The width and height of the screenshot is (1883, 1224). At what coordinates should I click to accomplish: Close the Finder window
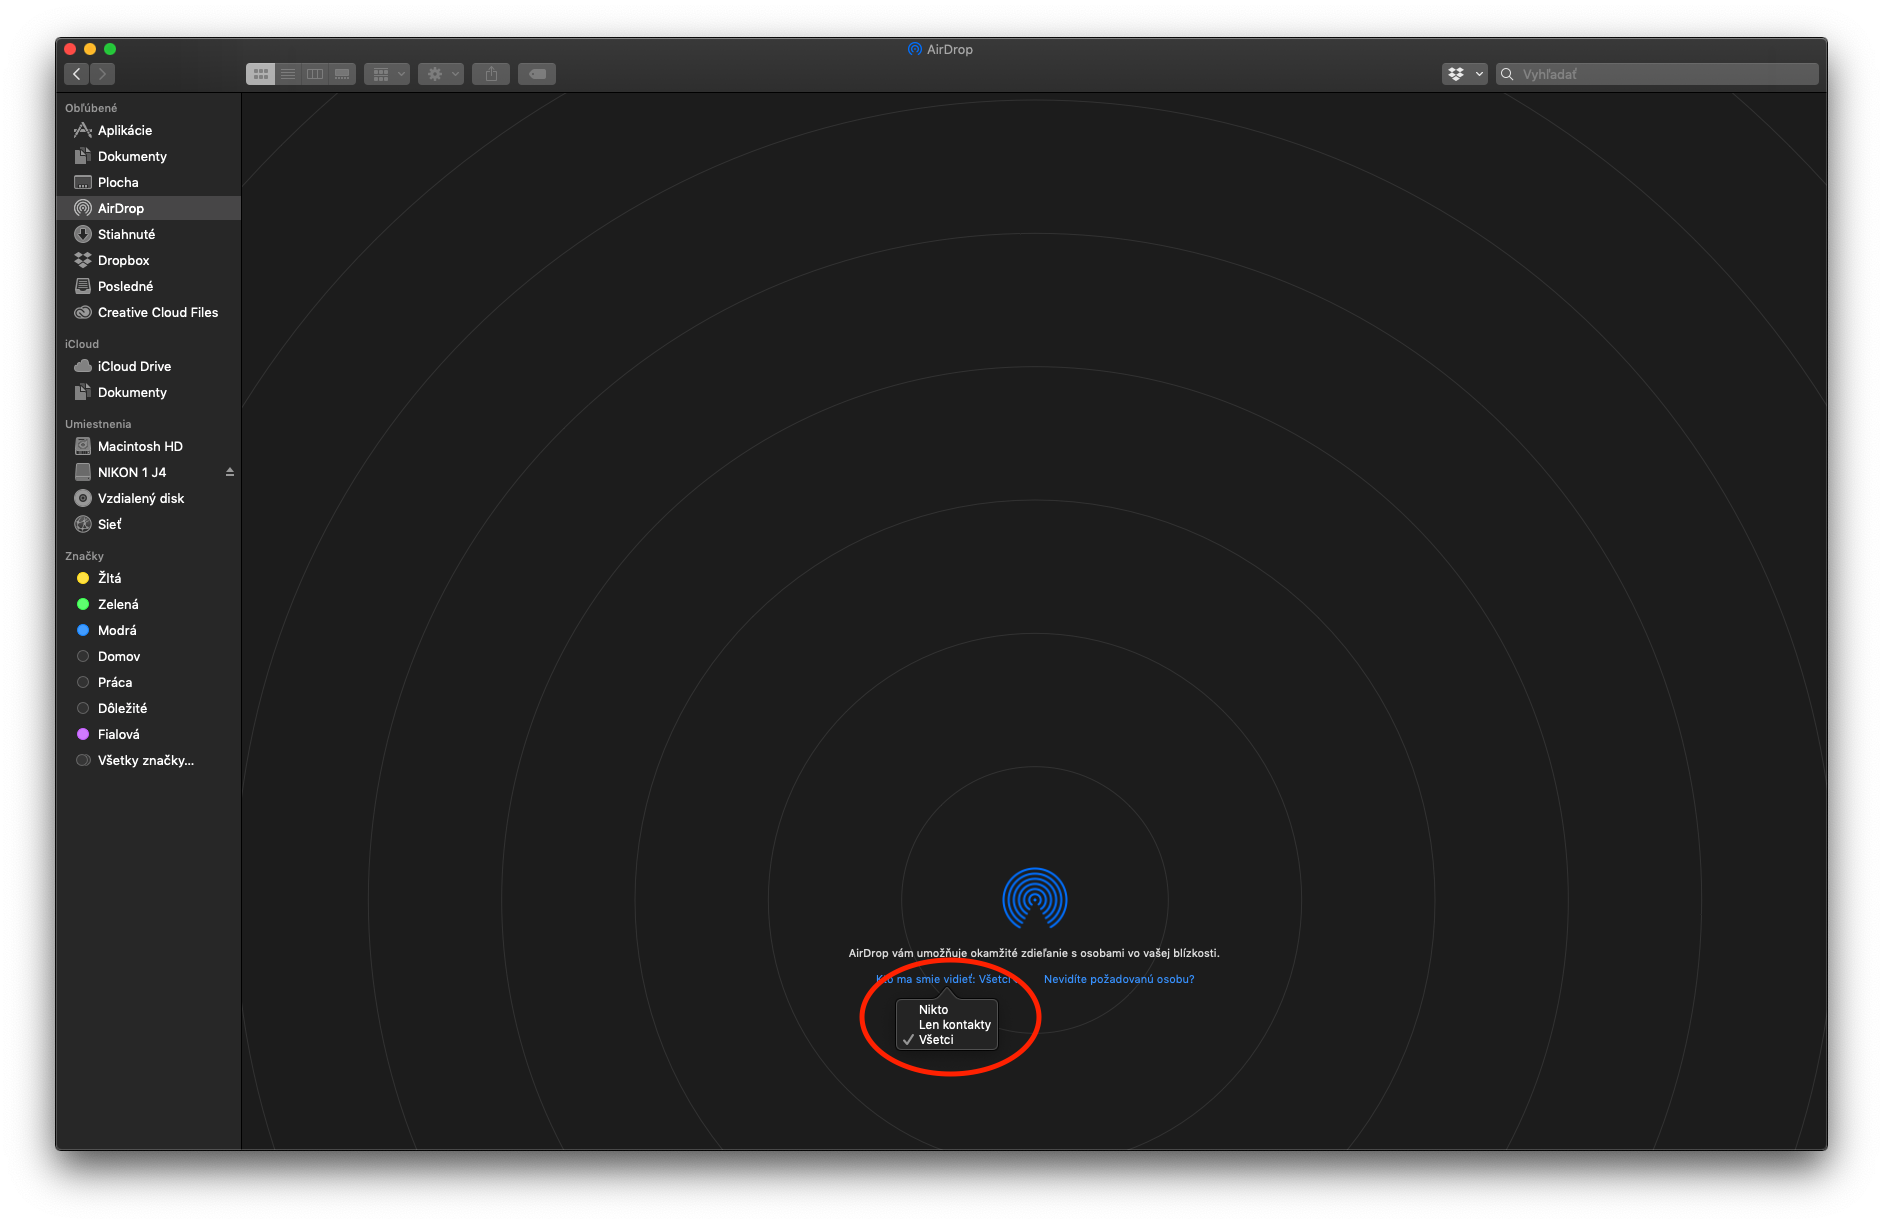pos(70,49)
